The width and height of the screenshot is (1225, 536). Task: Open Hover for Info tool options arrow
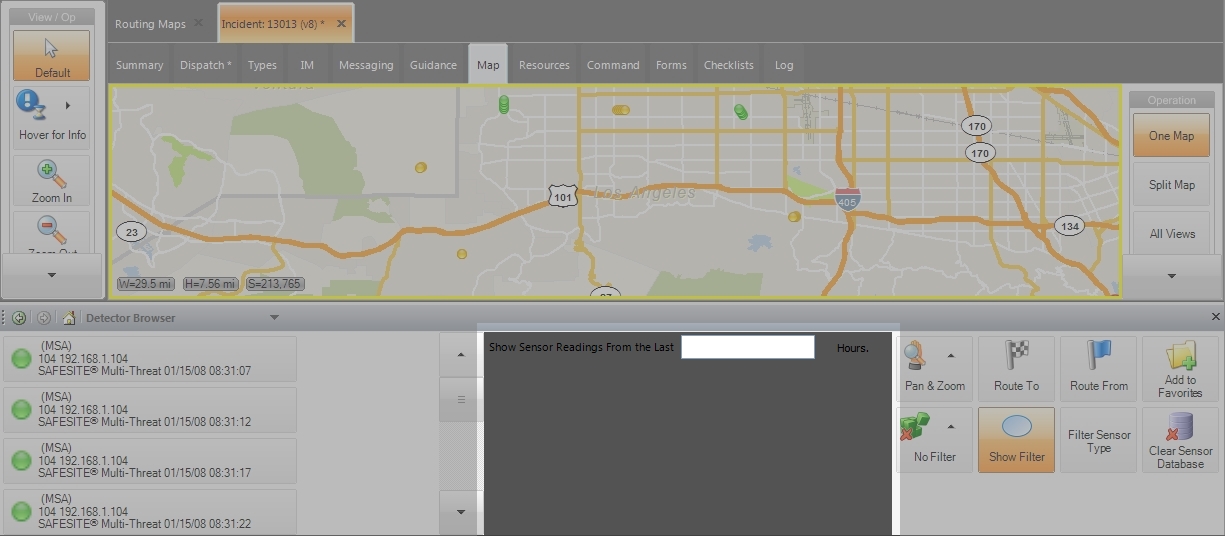[x=68, y=104]
